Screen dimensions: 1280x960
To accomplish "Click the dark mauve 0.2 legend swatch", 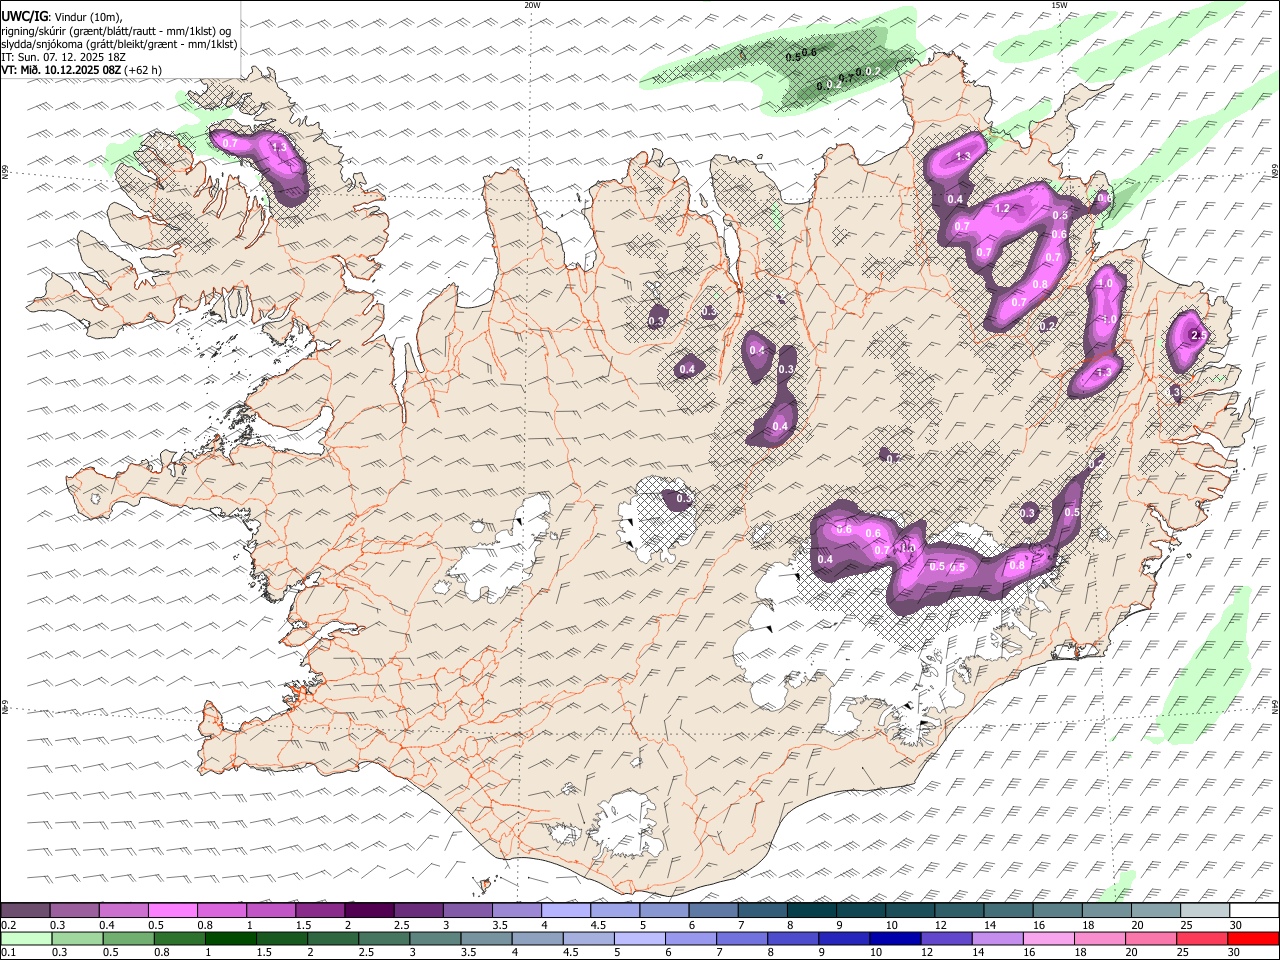I will [25, 911].
